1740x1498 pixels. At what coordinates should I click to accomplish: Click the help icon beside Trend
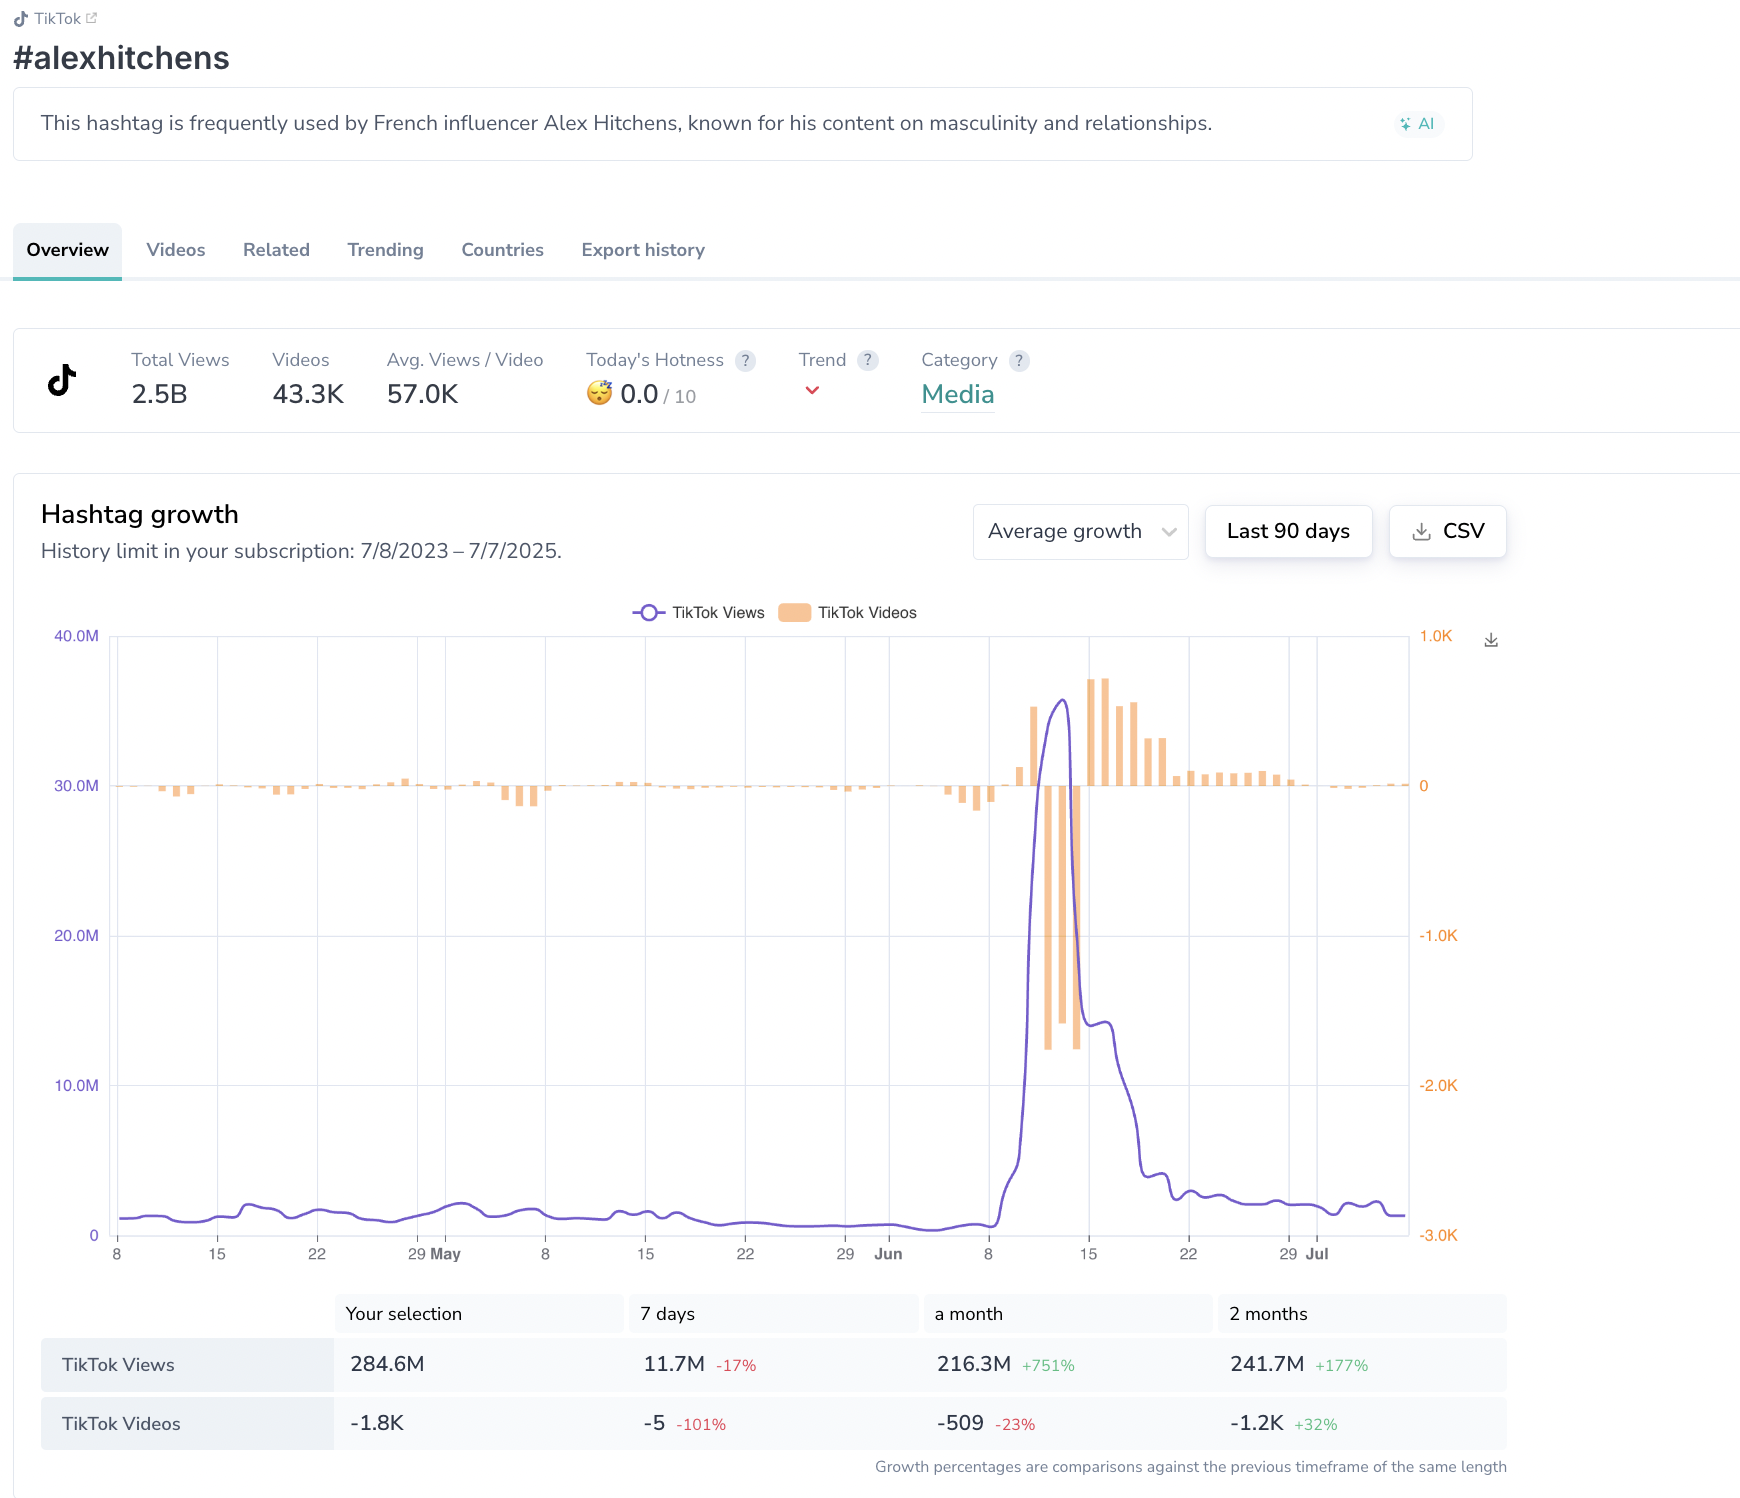point(868,360)
